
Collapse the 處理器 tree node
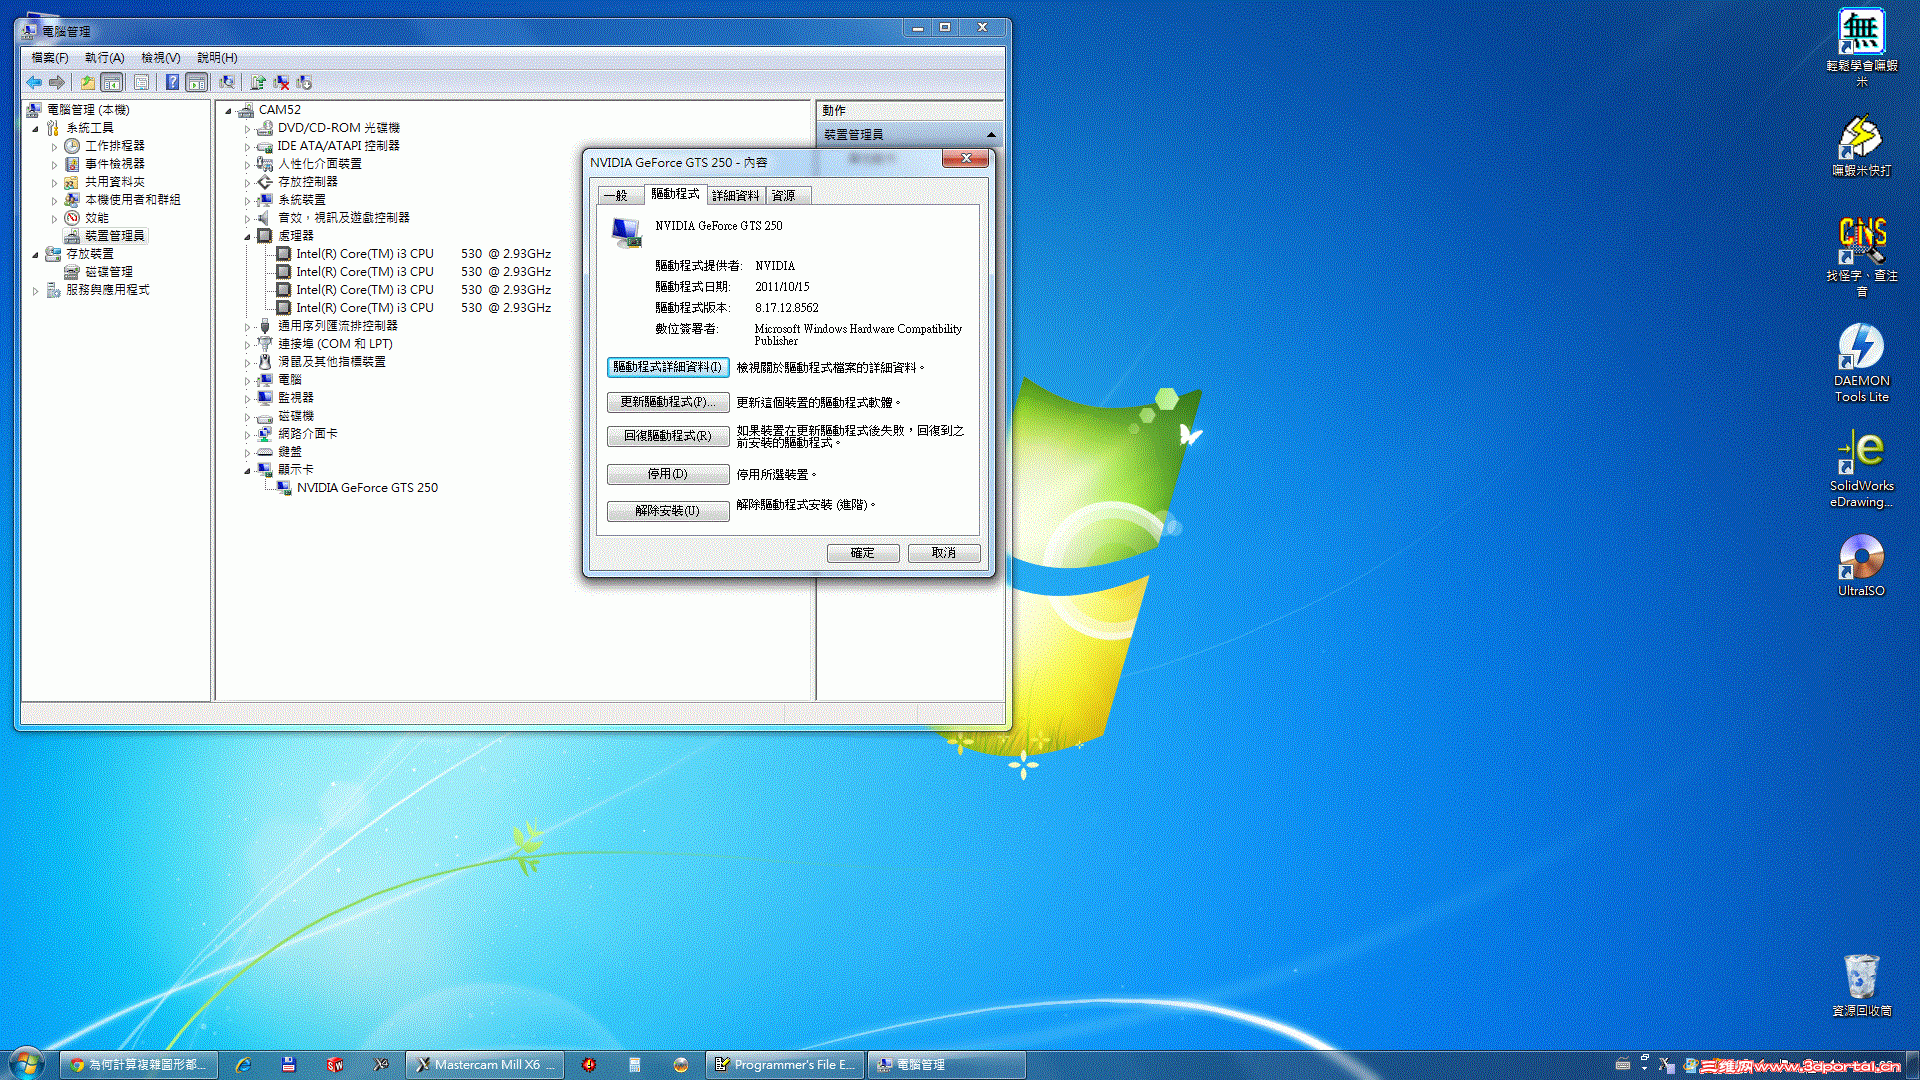[248, 237]
